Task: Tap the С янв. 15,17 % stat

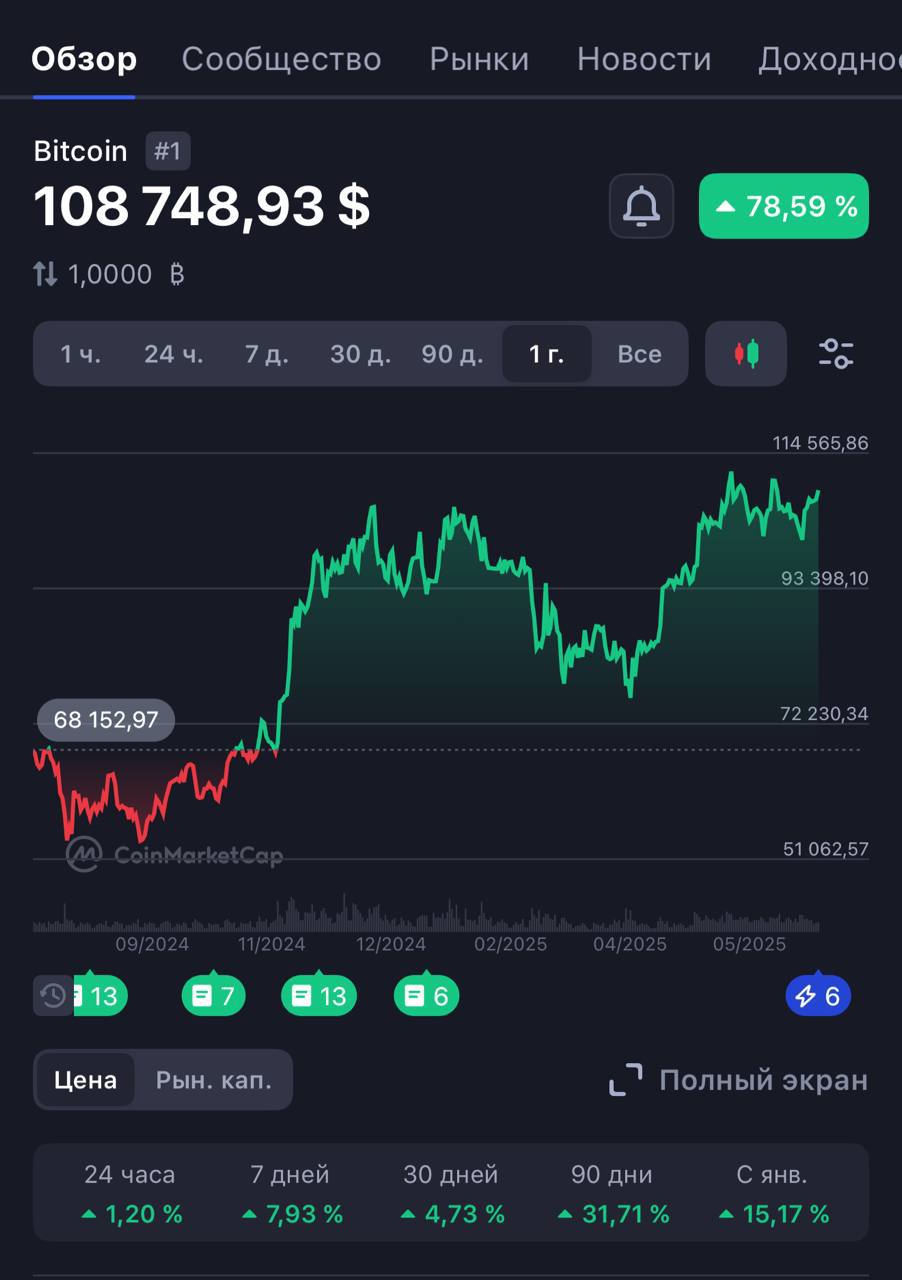Action: pyautogui.click(x=773, y=1195)
